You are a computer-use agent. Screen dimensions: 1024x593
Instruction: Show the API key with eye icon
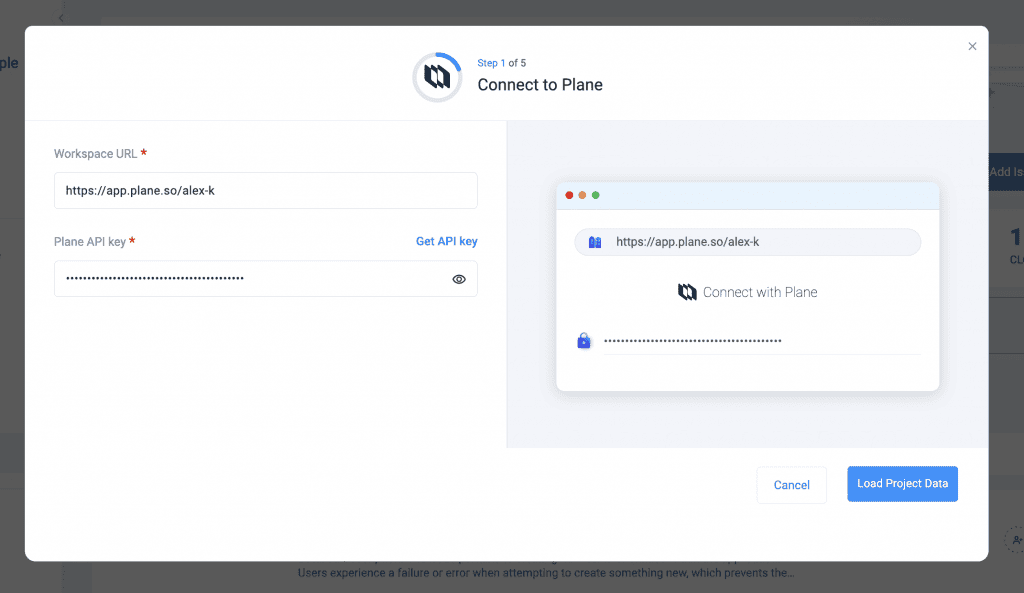point(459,279)
